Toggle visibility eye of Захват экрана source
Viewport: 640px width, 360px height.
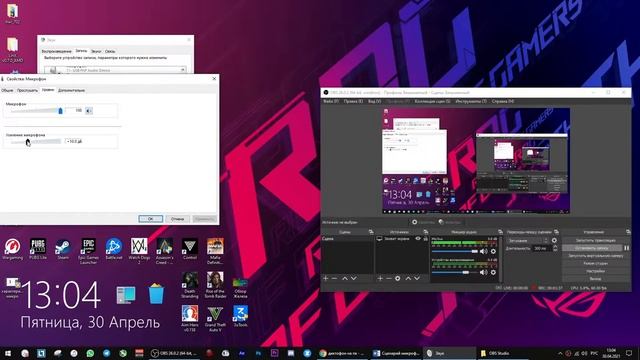pyautogui.click(x=418, y=239)
